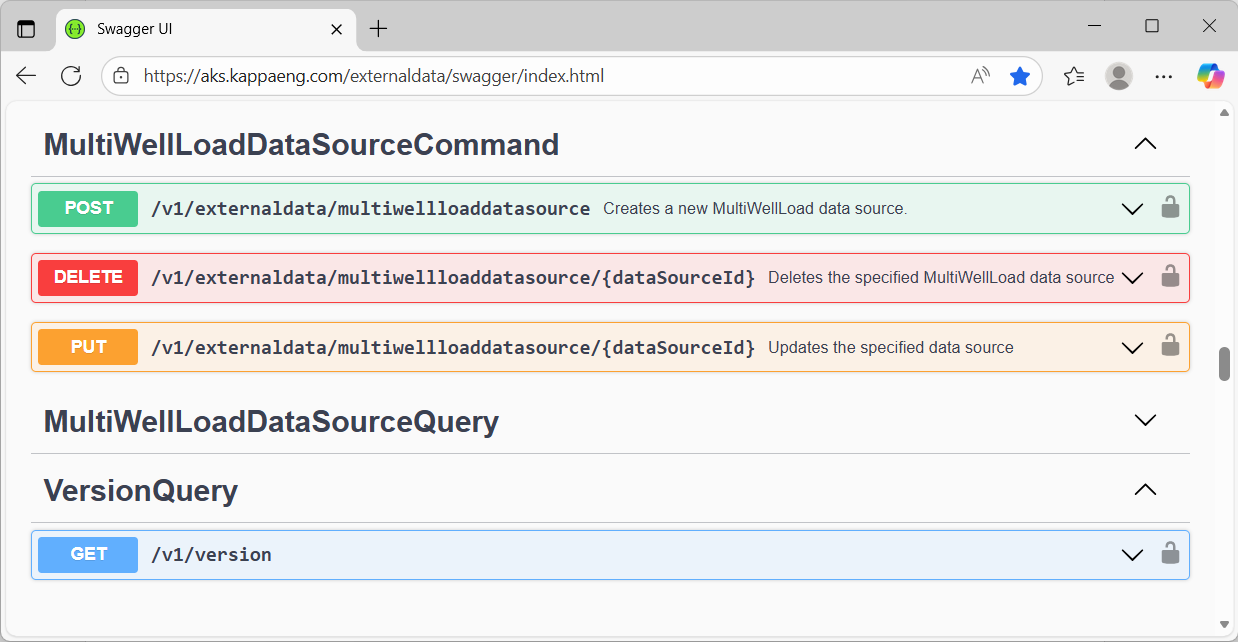
Task: Open the Copilot sidebar icon
Action: coord(1210,76)
